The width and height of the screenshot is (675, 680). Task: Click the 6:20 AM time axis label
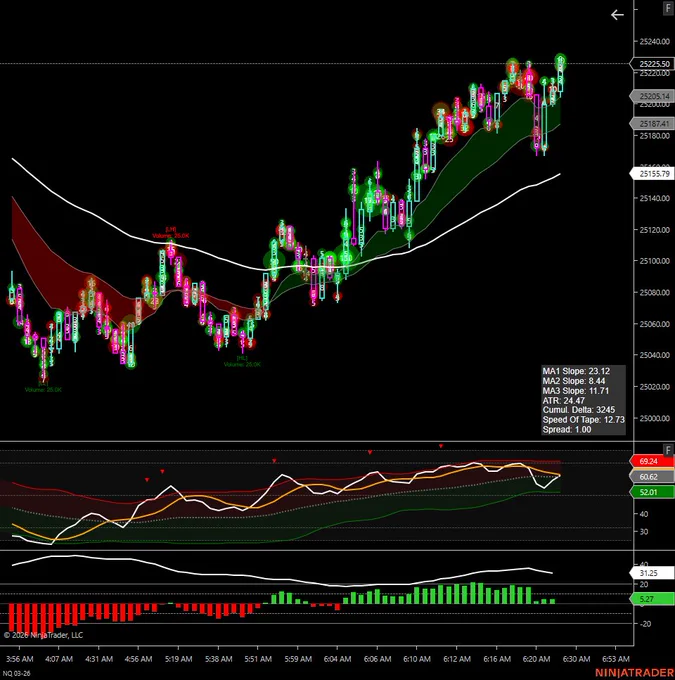(x=536, y=659)
